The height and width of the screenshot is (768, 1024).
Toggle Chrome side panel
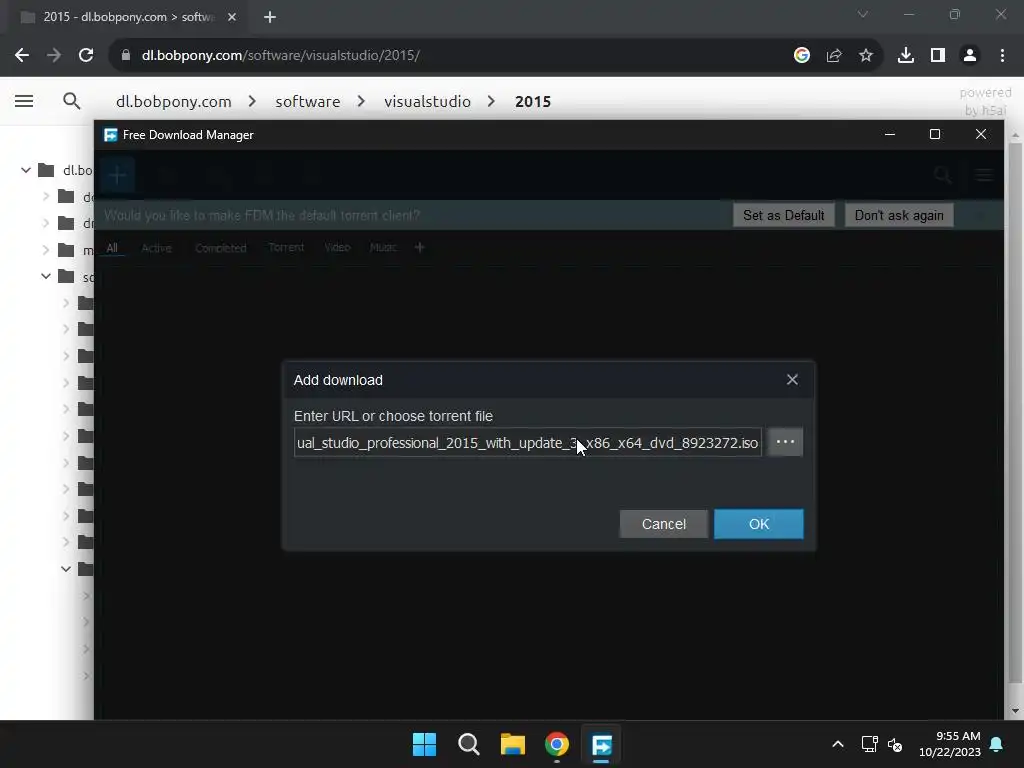(x=938, y=55)
